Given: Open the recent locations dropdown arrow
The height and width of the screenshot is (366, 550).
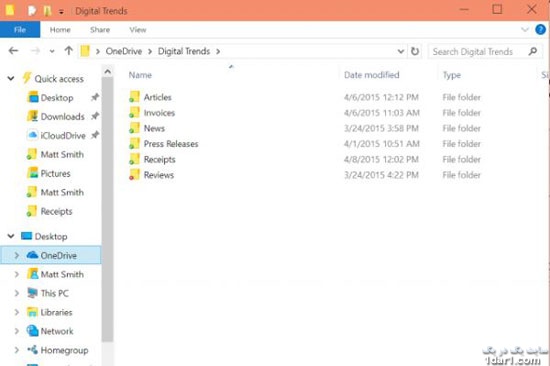Looking at the screenshot, I should (x=52, y=51).
